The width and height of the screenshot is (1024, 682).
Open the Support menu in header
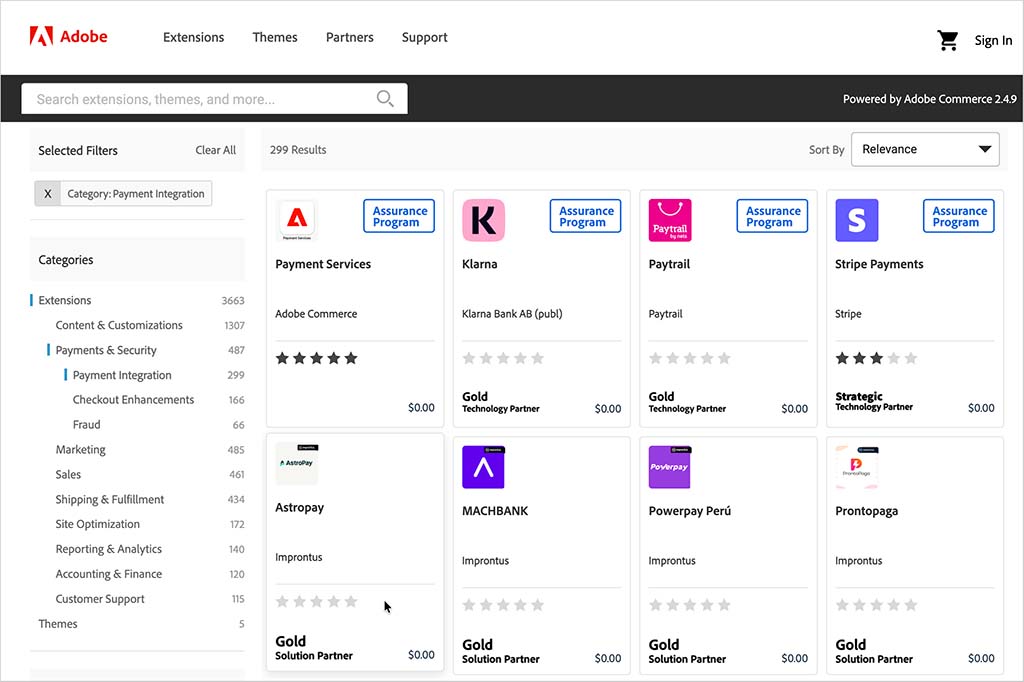(x=424, y=37)
